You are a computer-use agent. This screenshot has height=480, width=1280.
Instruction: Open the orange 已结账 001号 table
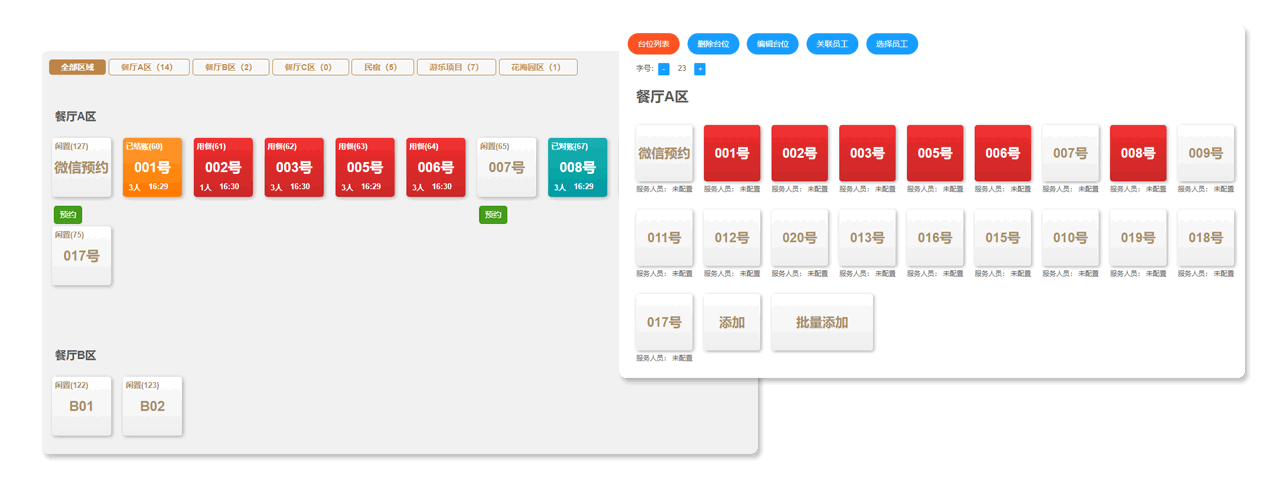point(152,167)
